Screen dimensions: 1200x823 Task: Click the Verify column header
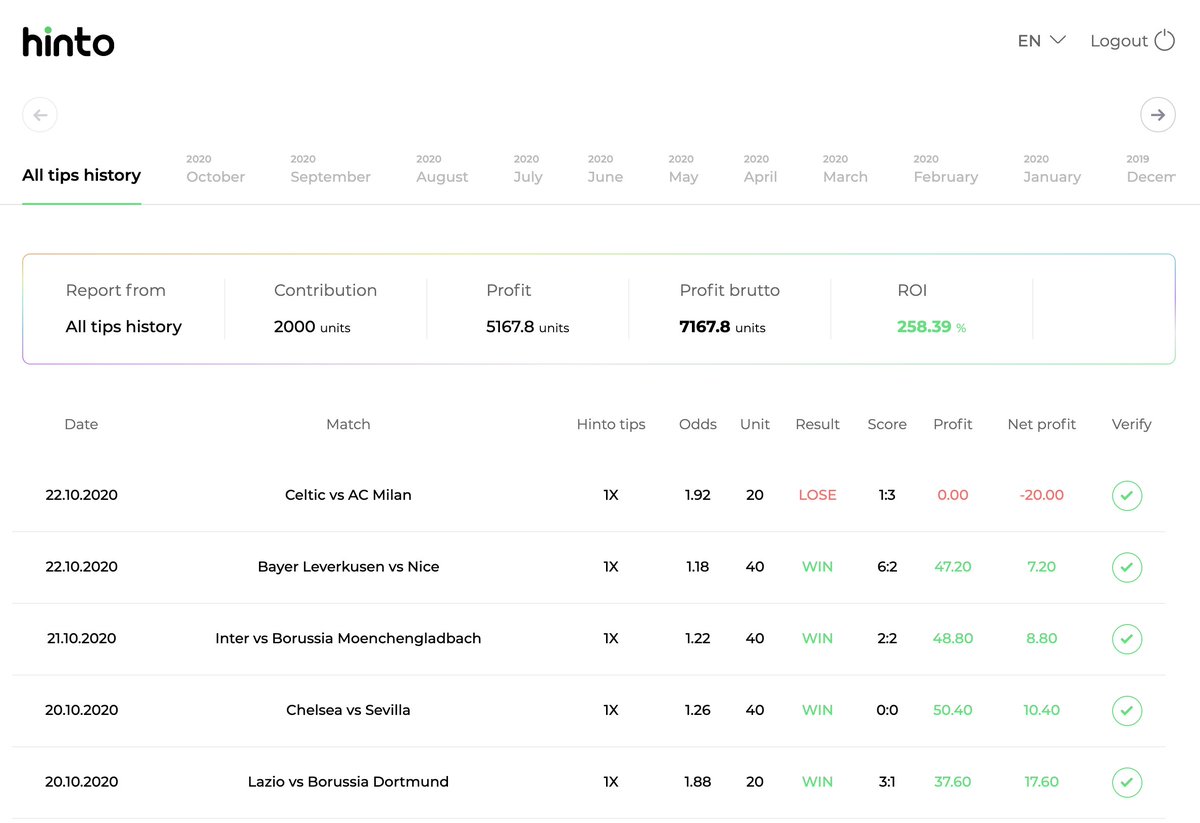click(1132, 424)
